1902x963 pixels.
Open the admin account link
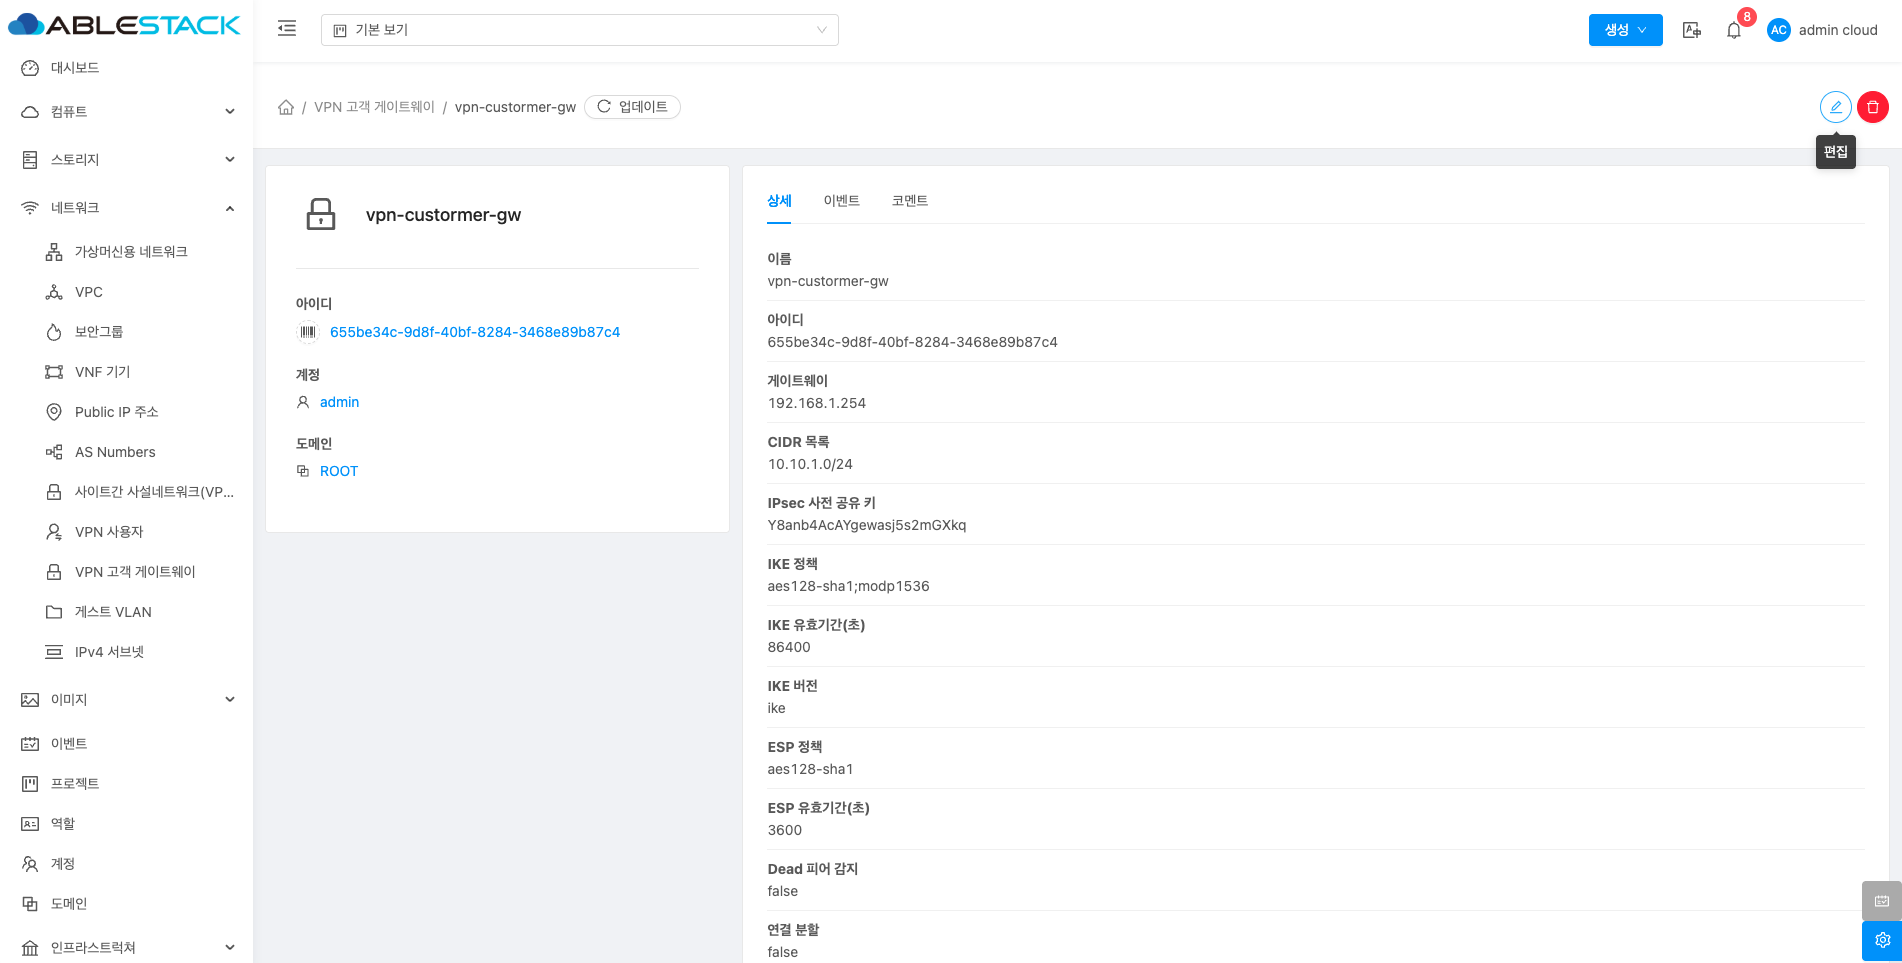339,402
